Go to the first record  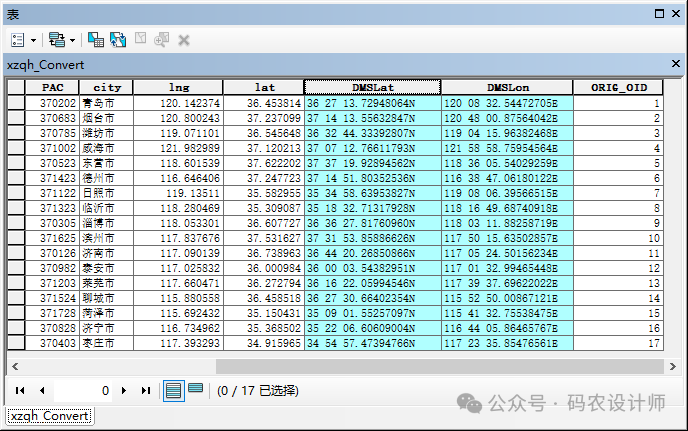click(x=20, y=390)
